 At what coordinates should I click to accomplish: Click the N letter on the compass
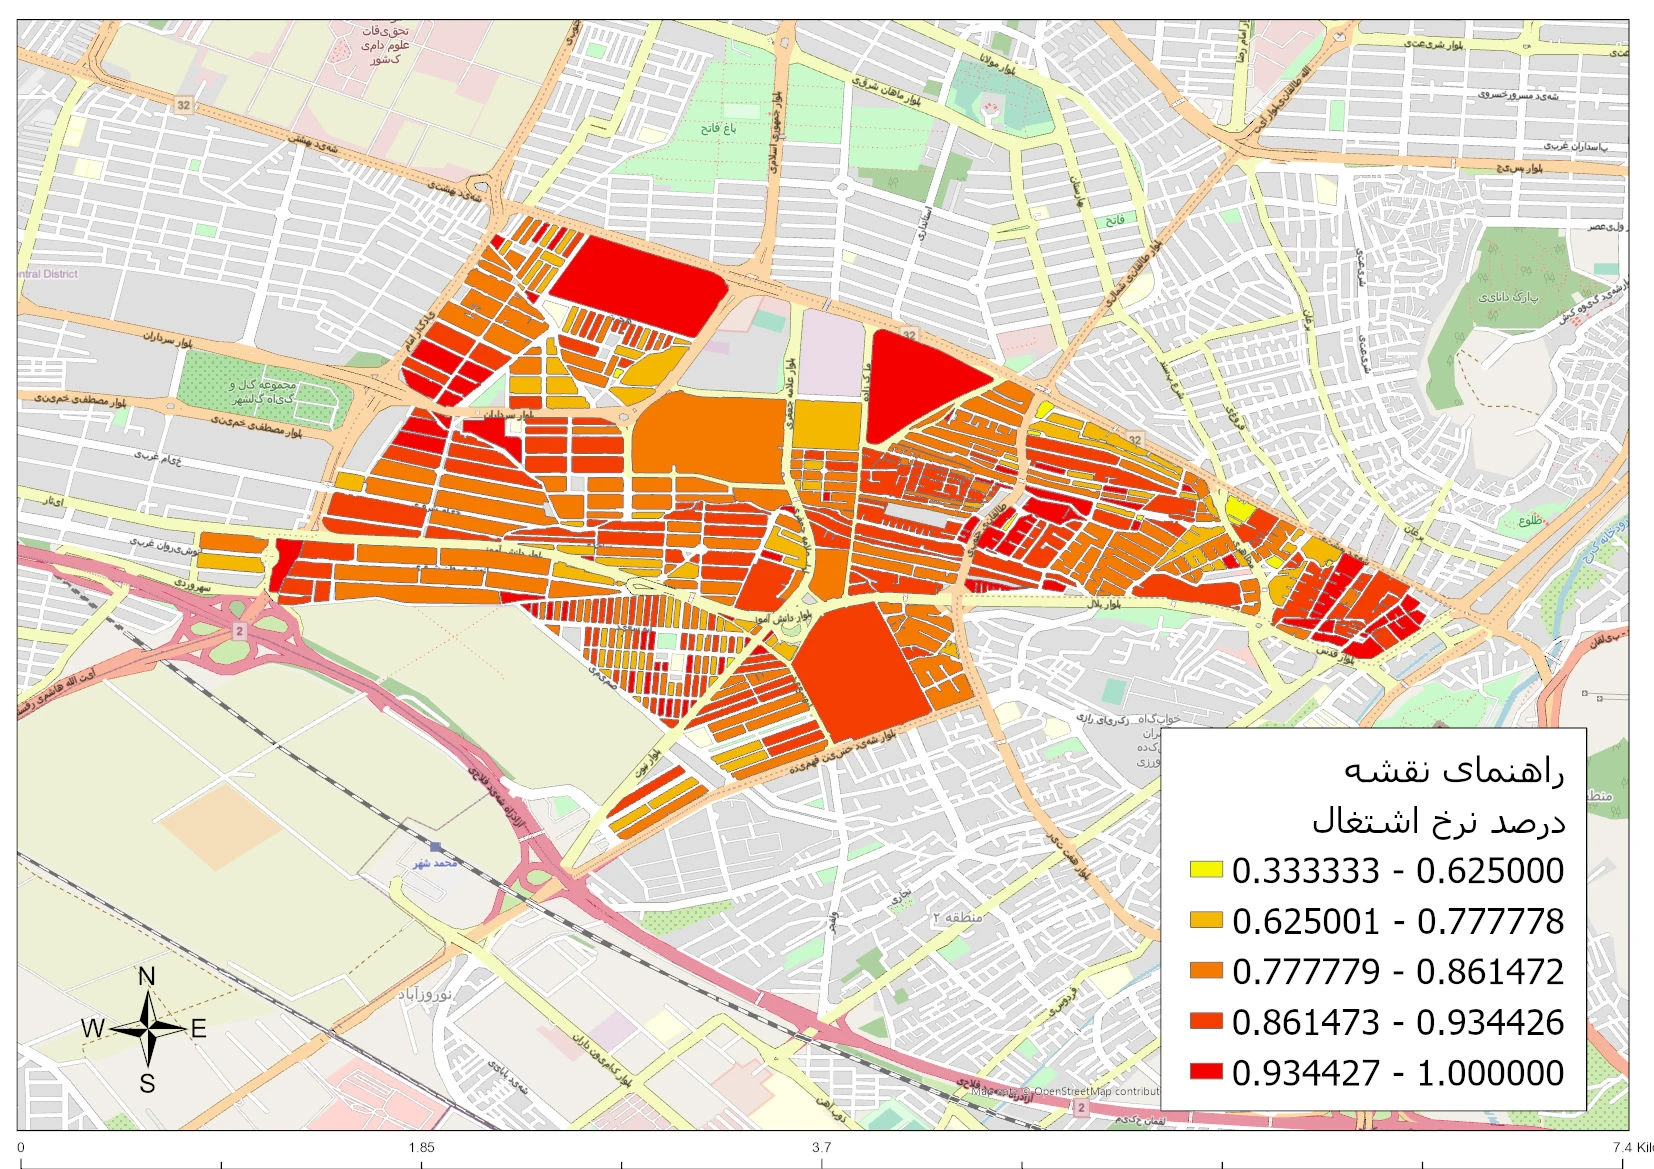146,977
